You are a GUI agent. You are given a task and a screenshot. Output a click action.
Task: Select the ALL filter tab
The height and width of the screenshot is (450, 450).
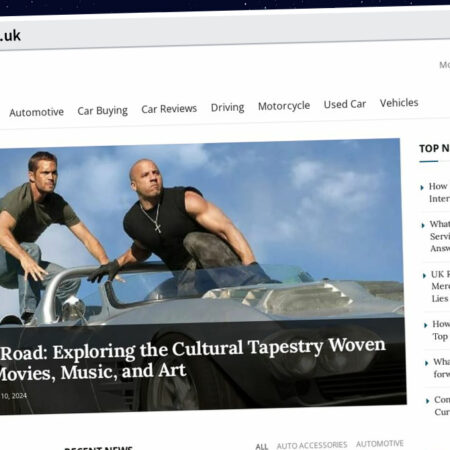[x=262, y=446]
